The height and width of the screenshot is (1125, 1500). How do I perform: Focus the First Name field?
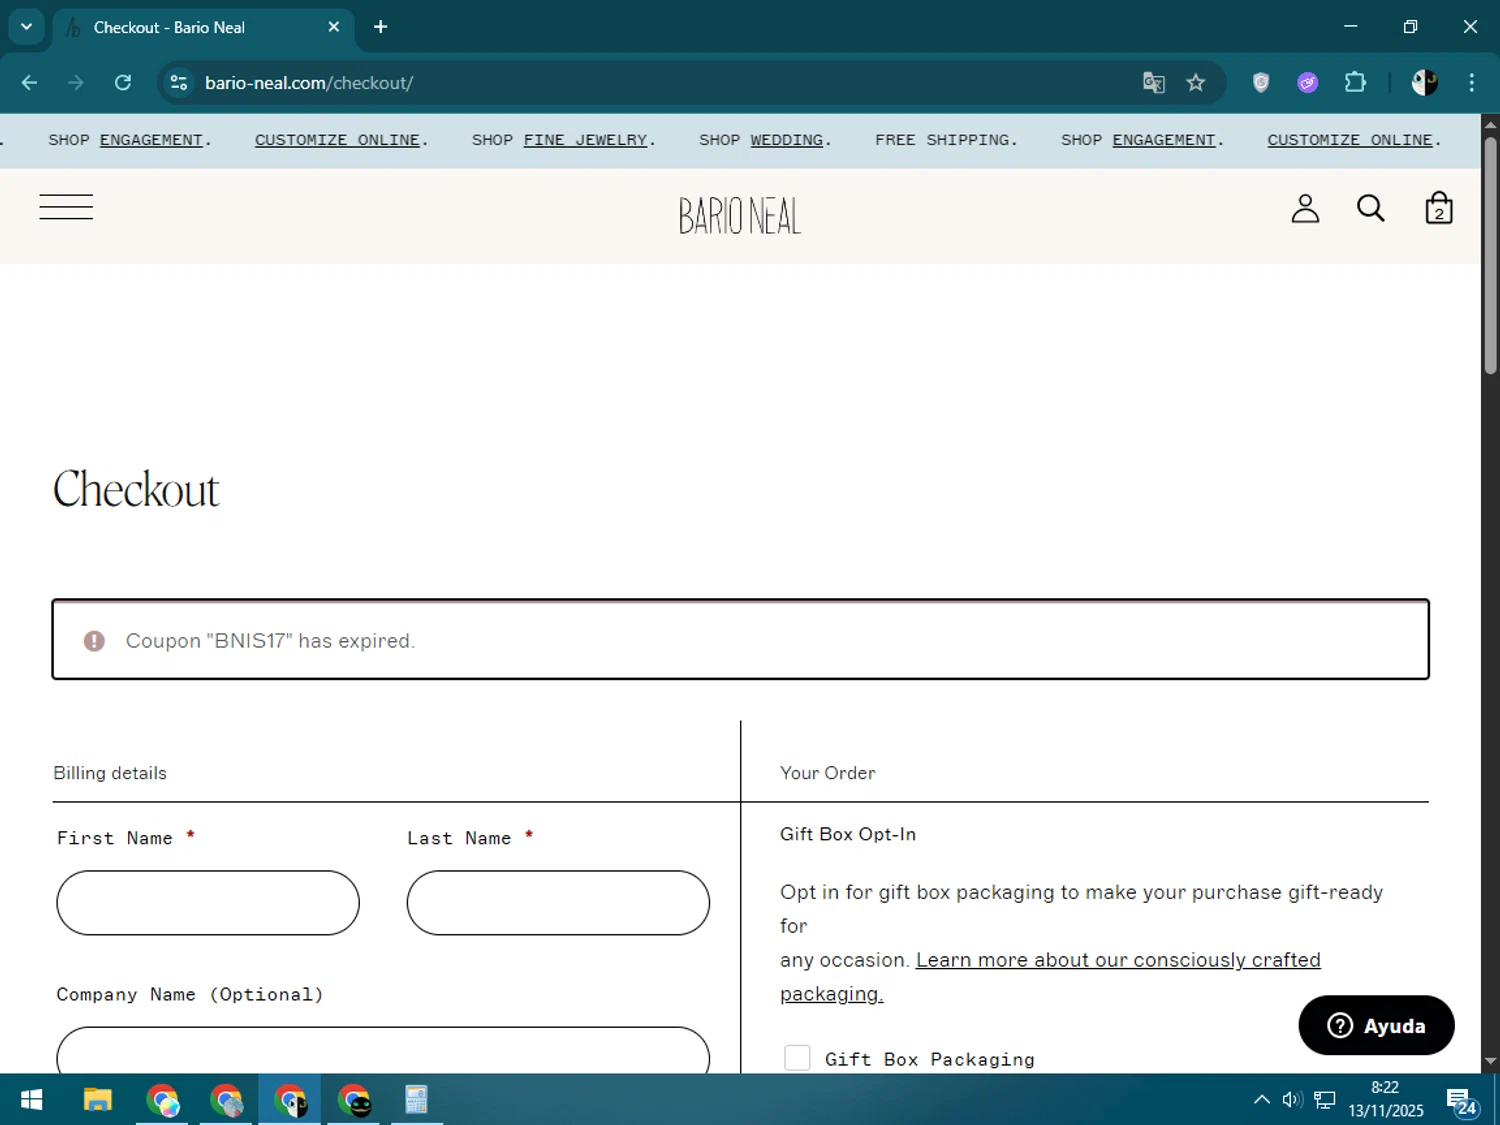pyautogui.click(x=208, y=903)
